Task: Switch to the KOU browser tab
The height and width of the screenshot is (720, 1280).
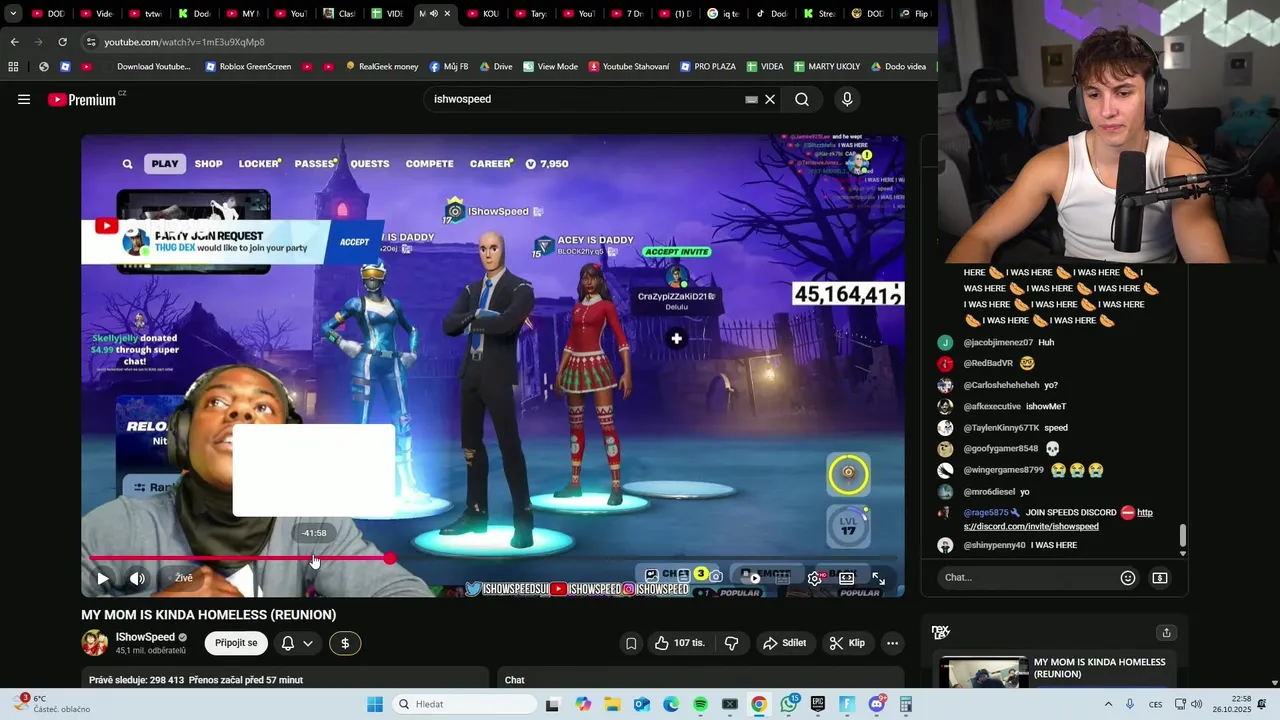Action: 482,14
